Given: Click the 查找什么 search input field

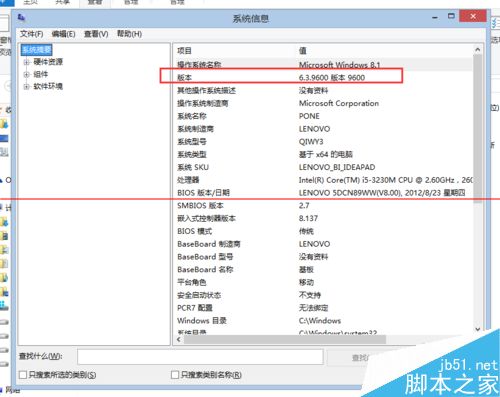Looking at the screenshot, I should [200, 357].
